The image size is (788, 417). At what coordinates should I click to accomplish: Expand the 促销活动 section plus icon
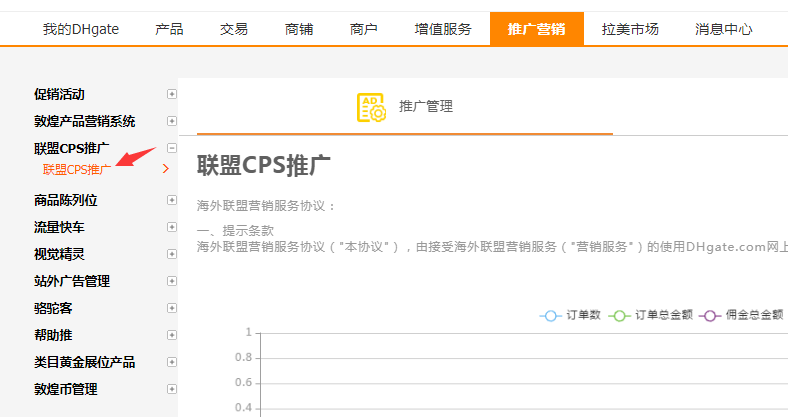(172, 94)
